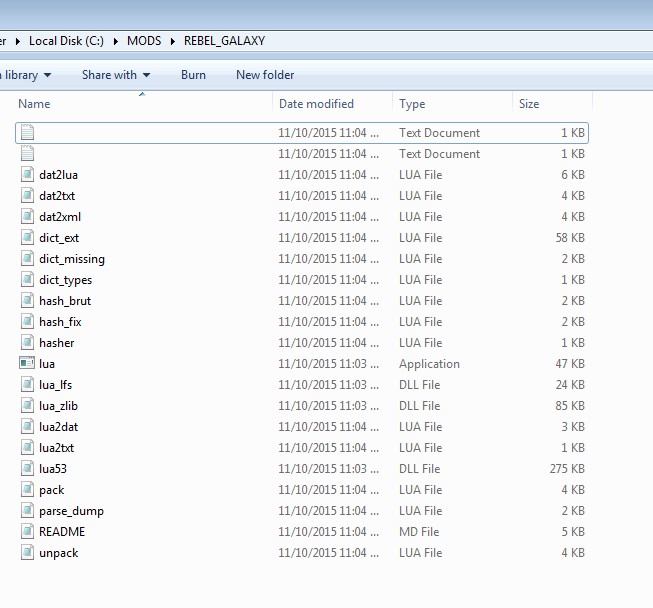Select the dat2lua file icon

(x=27, y=174)
